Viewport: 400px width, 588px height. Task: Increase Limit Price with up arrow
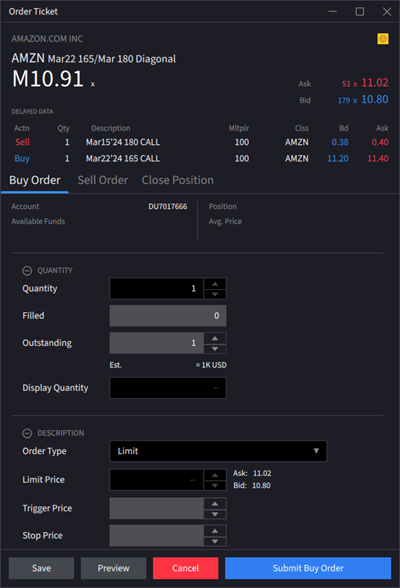point(215,475)
